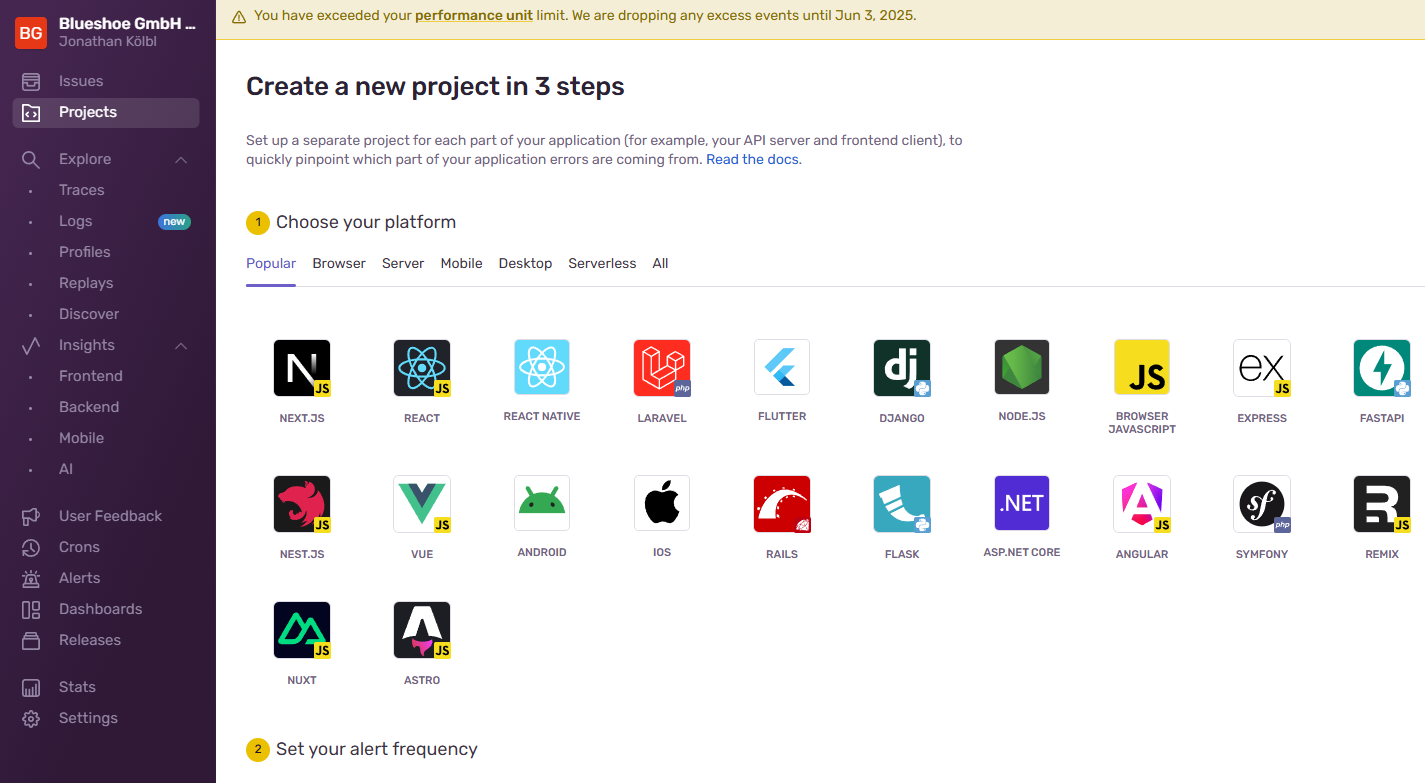Choose the React platform icon
The height and width of the screenshot is (783, 1425).
(422, 367)
